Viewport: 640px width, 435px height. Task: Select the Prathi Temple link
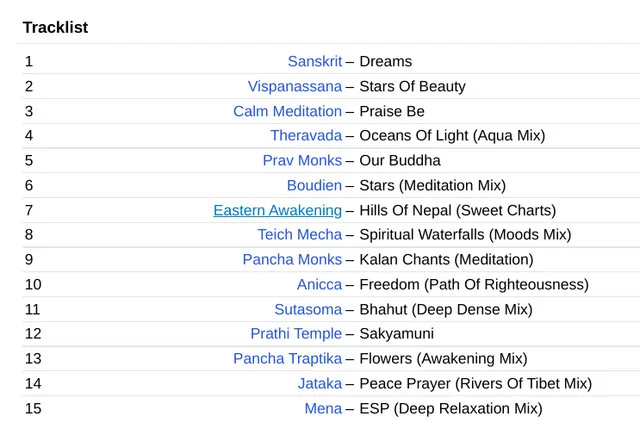click(295, 334)
